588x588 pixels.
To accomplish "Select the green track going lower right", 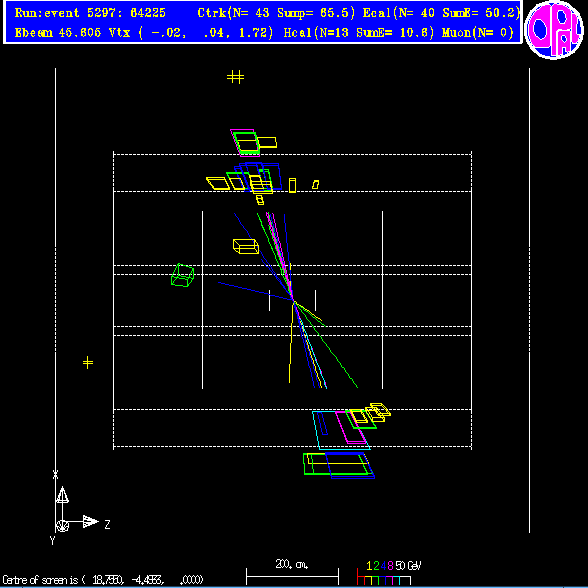I will (327, 345).
